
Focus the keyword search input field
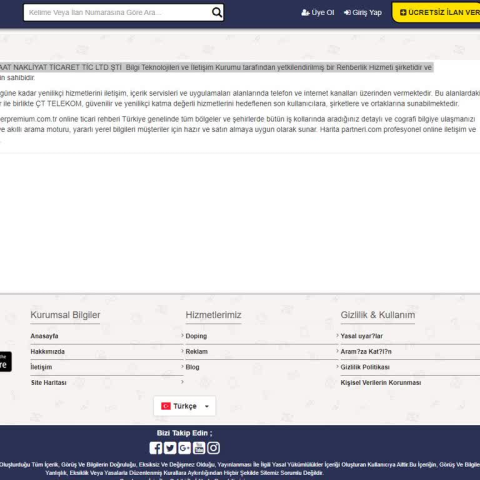click(118, 13)
